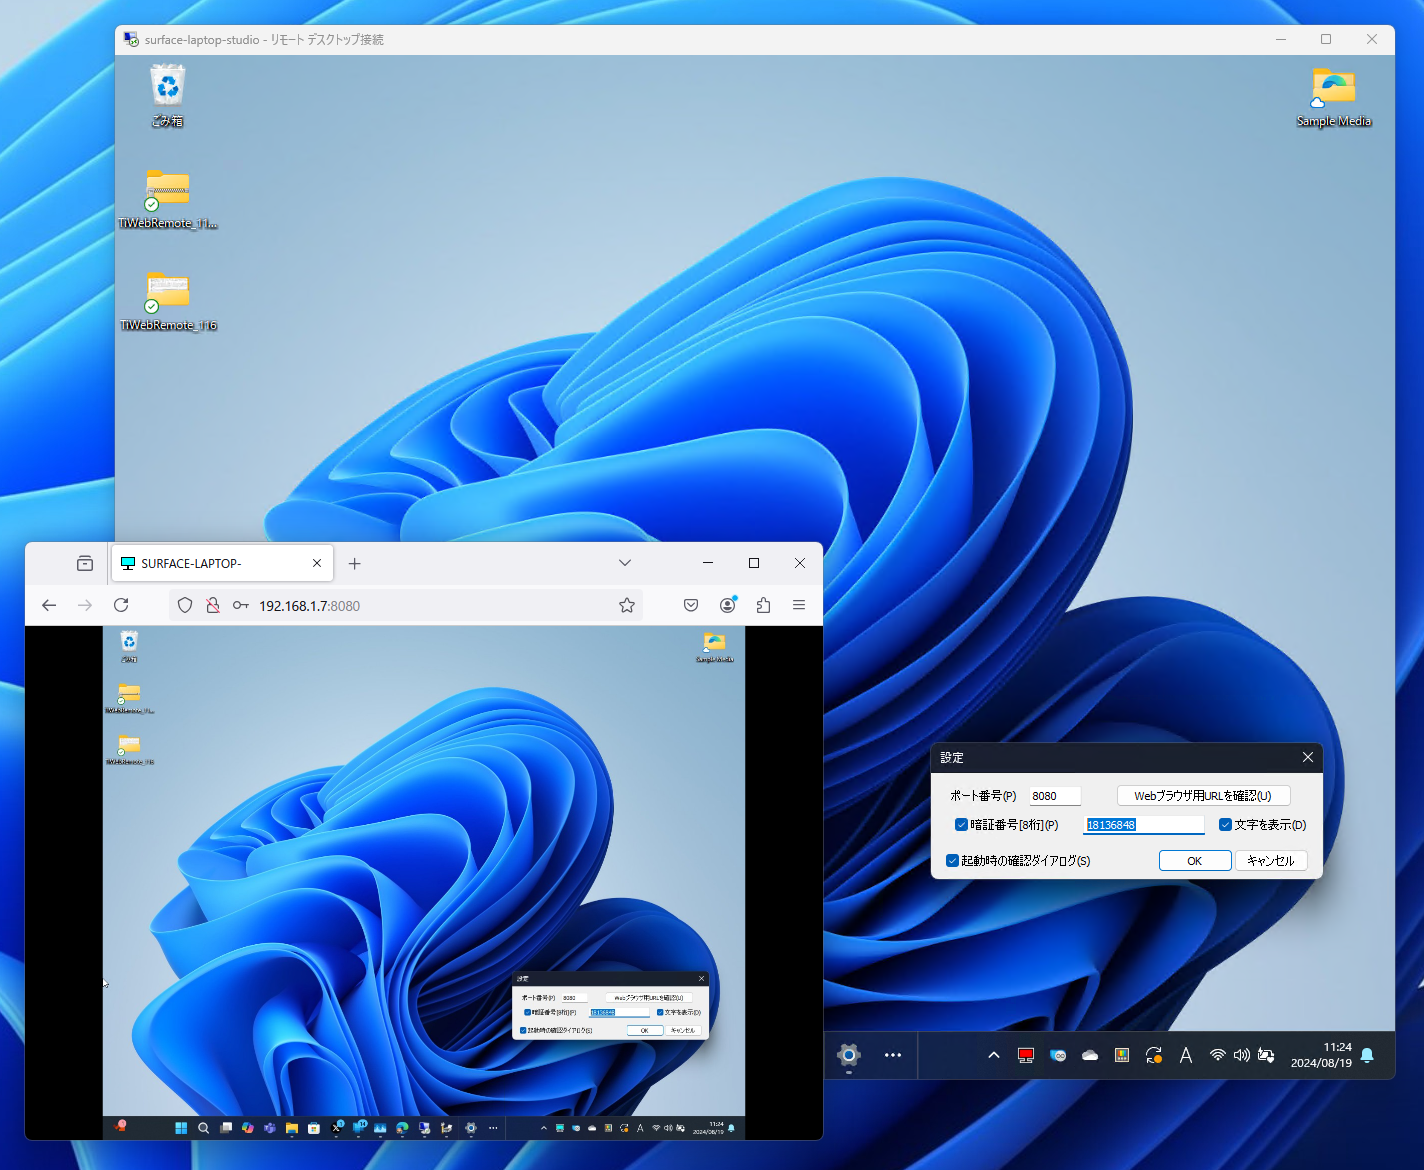Switch the IME input mode 'A' indicator

click(1186, 1055)
